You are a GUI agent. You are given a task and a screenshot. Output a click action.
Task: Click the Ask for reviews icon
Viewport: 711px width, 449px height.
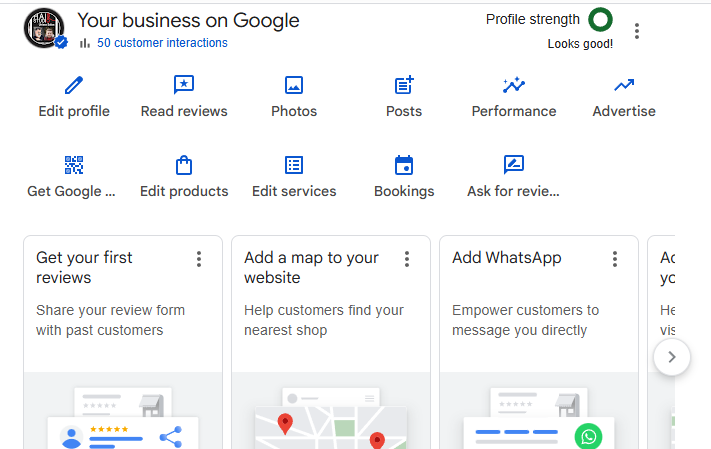point(514,165)
